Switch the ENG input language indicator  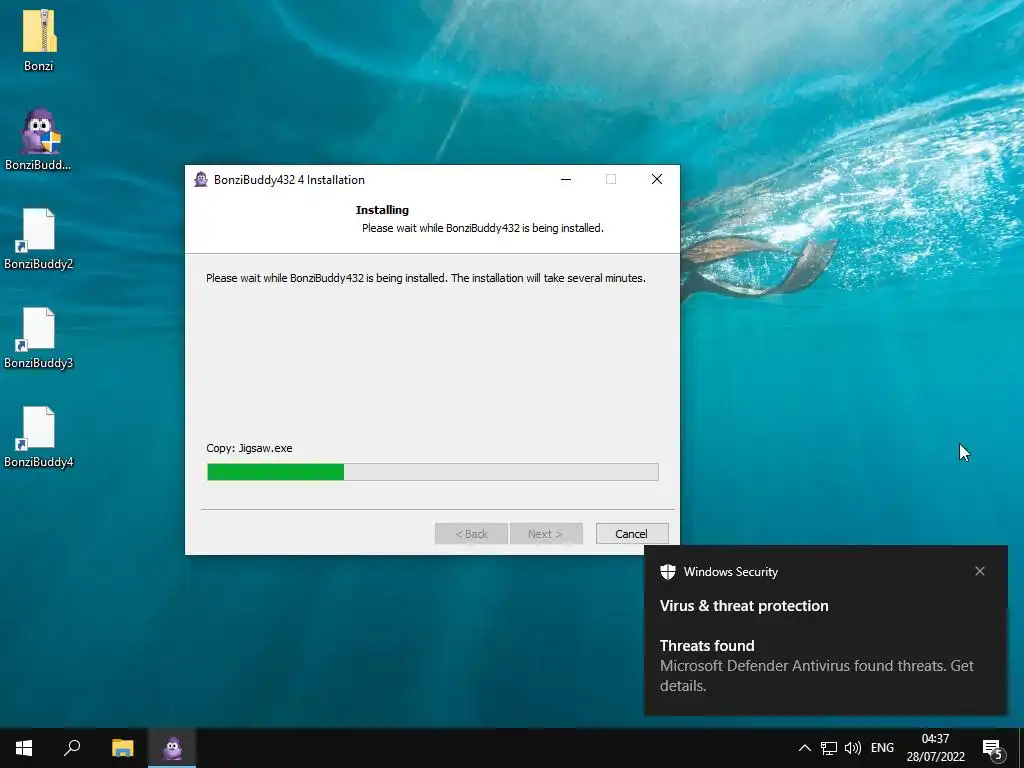(x=882, y=748)
